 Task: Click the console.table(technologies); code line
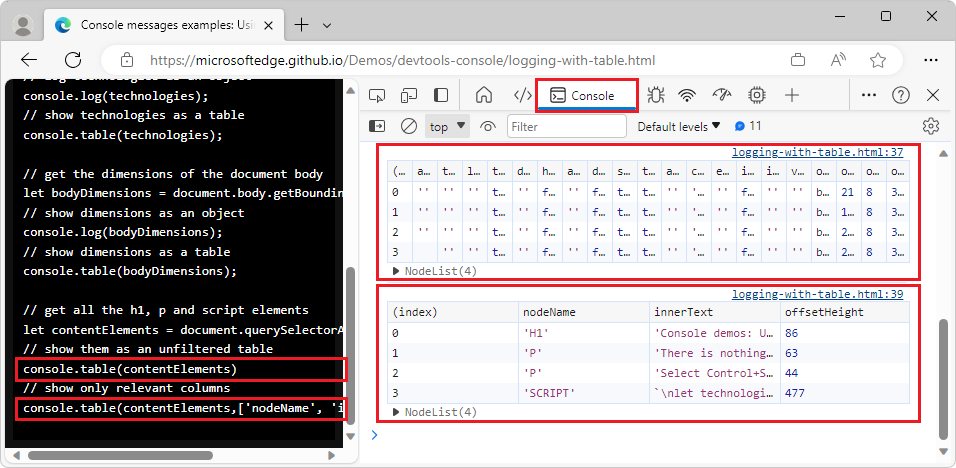click(x=123, y=135)
